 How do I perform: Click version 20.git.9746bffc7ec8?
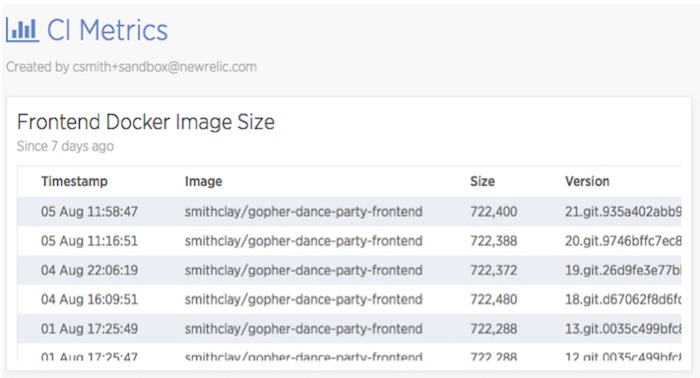pos(623,241)
